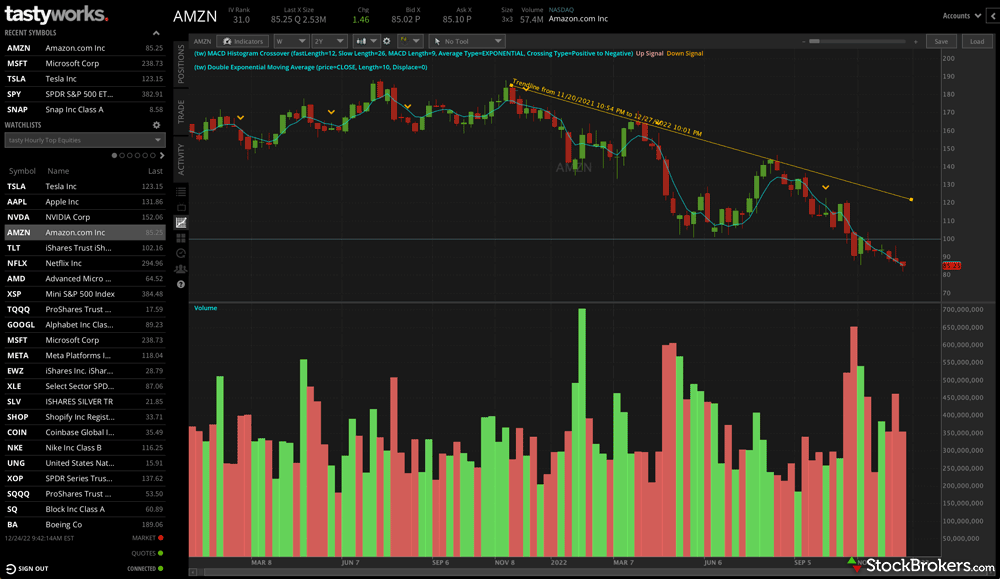Select MSFT in Recent Symbols
1000x579 pixels.
pos(85,64)
